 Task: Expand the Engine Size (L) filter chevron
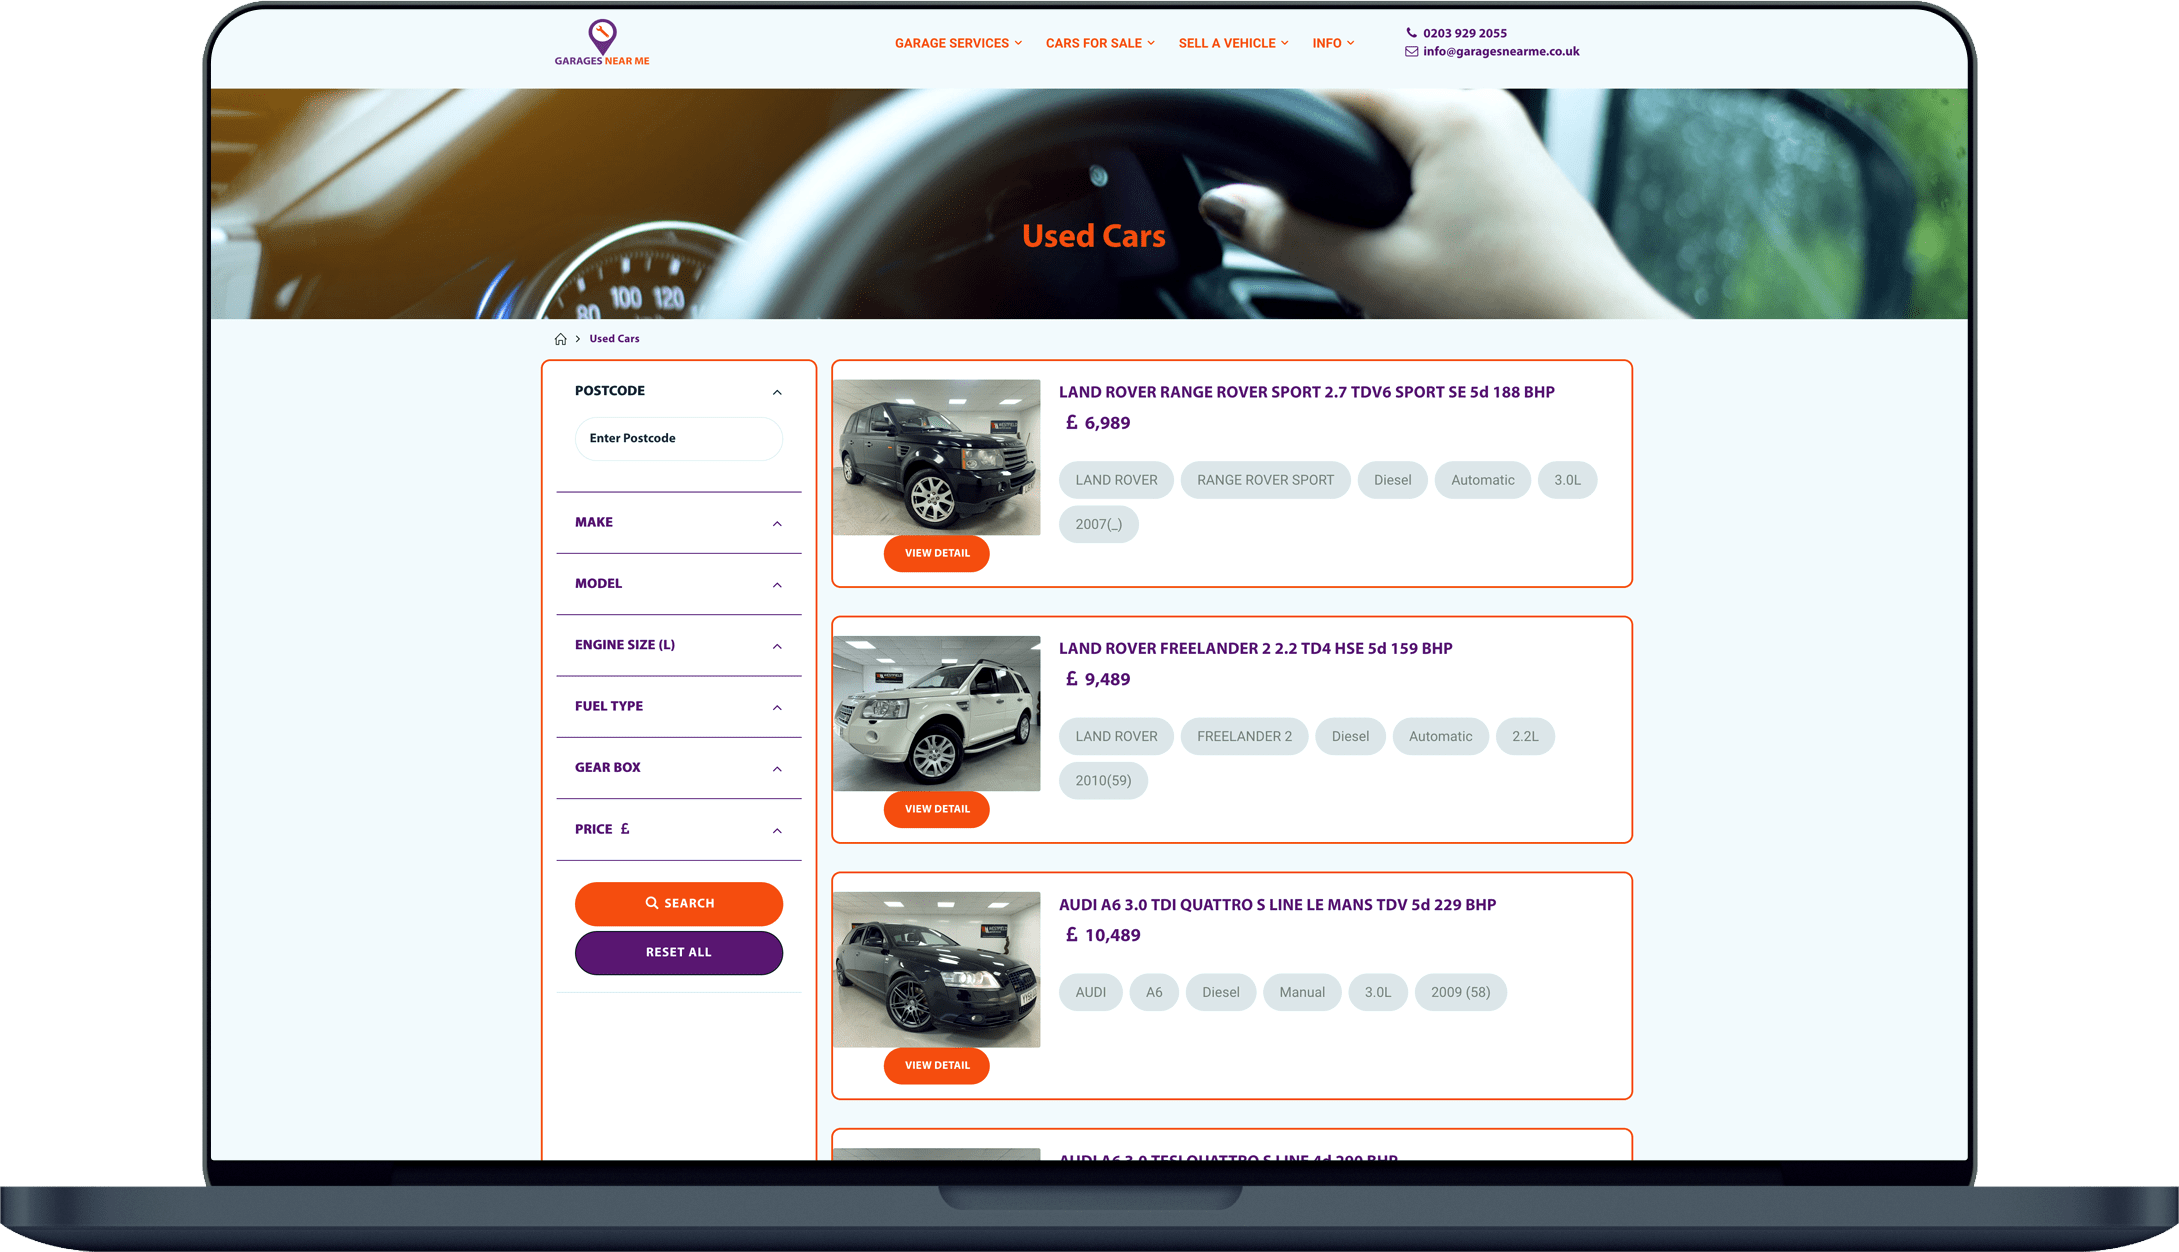(777, 646)
